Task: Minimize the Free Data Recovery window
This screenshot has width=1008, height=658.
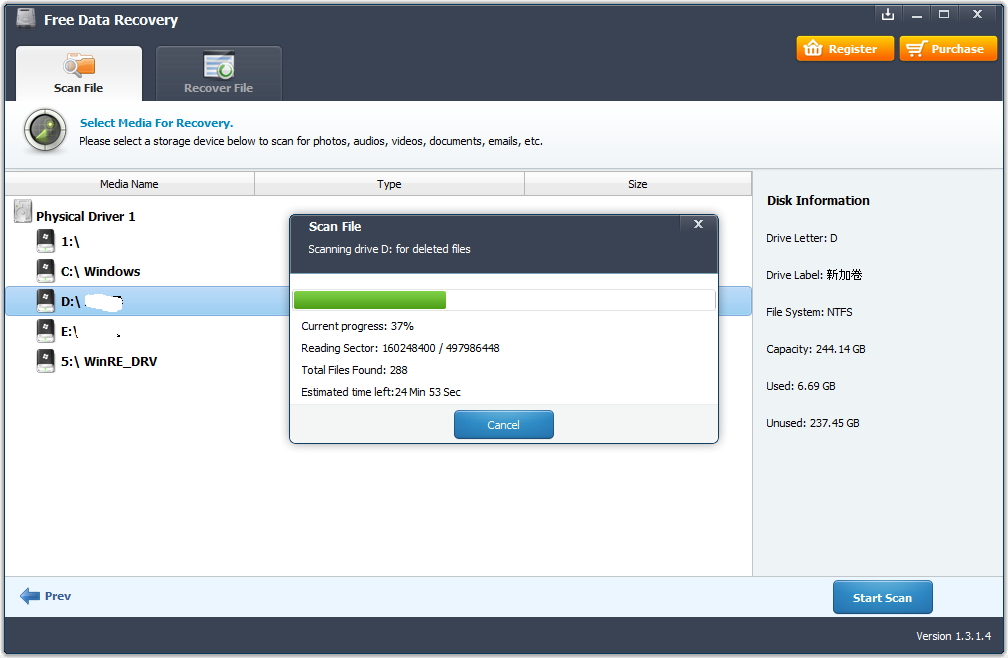Action: point(917,14)
